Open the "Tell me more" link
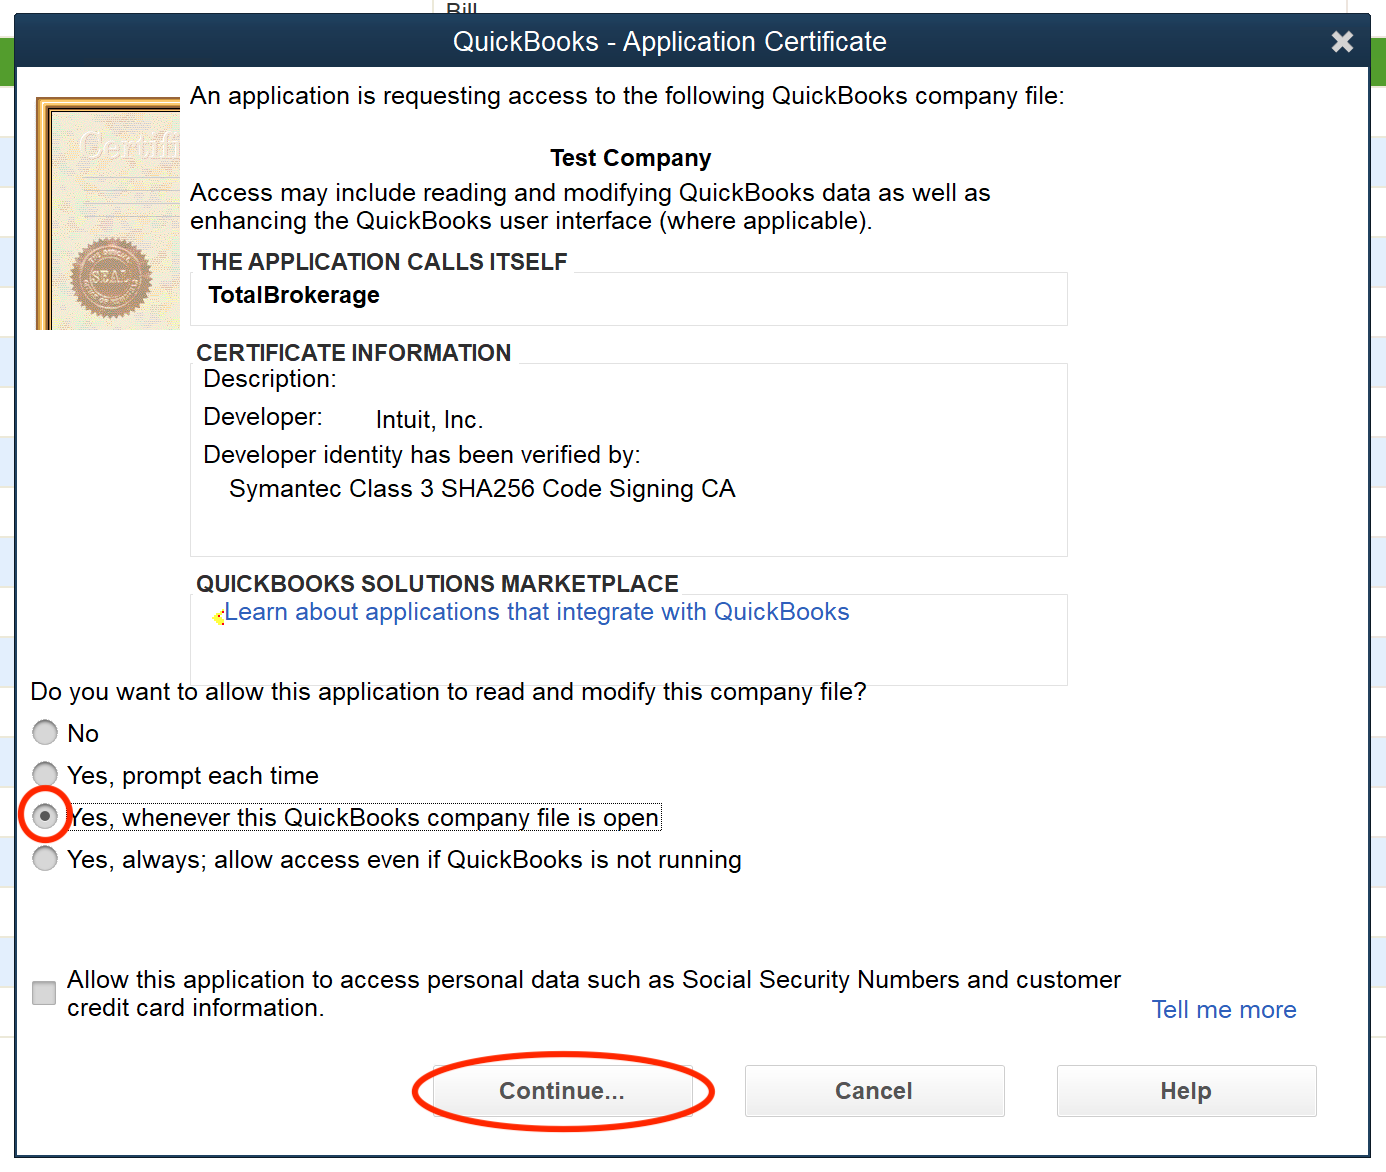The image size is (1386, 1172). 1223,1010
